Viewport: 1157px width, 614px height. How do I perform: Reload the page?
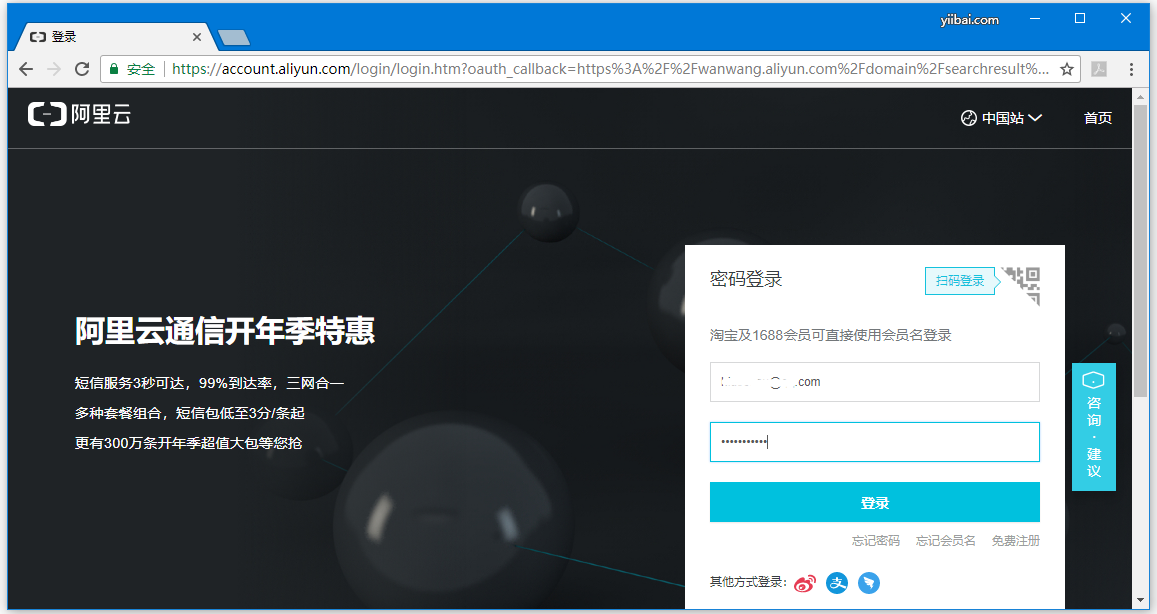pos(82,69)
